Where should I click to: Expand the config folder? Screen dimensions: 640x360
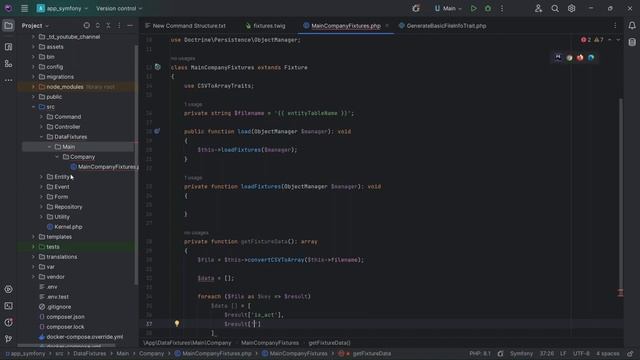click(x=33, y=67)
